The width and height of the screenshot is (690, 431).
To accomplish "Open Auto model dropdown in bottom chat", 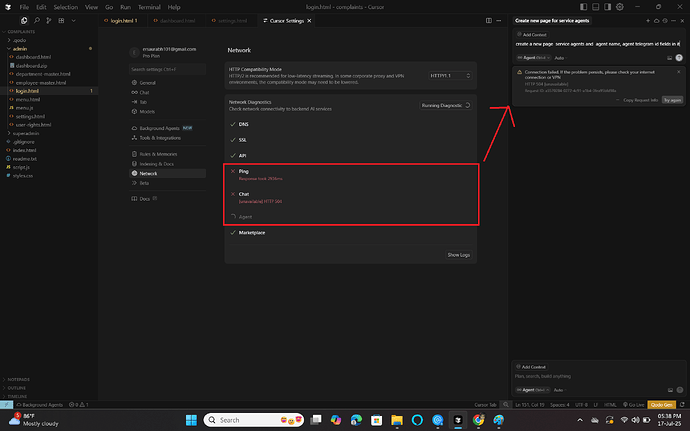I will [560, 390].
